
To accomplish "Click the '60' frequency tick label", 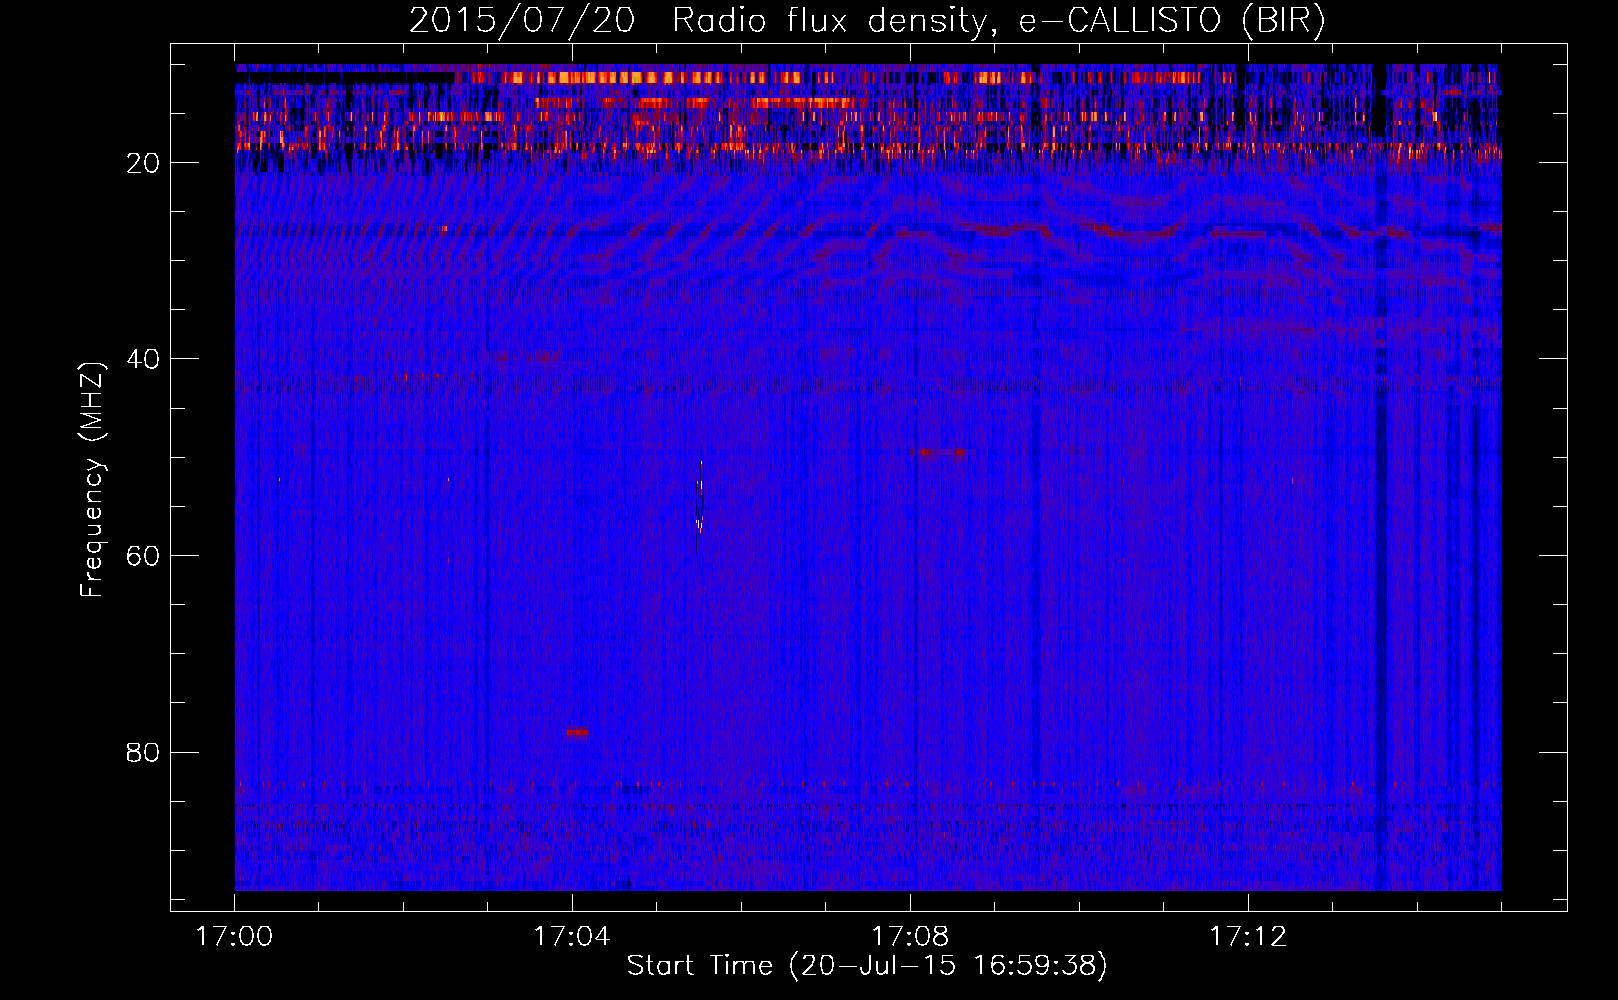I will tap(143, 556).
